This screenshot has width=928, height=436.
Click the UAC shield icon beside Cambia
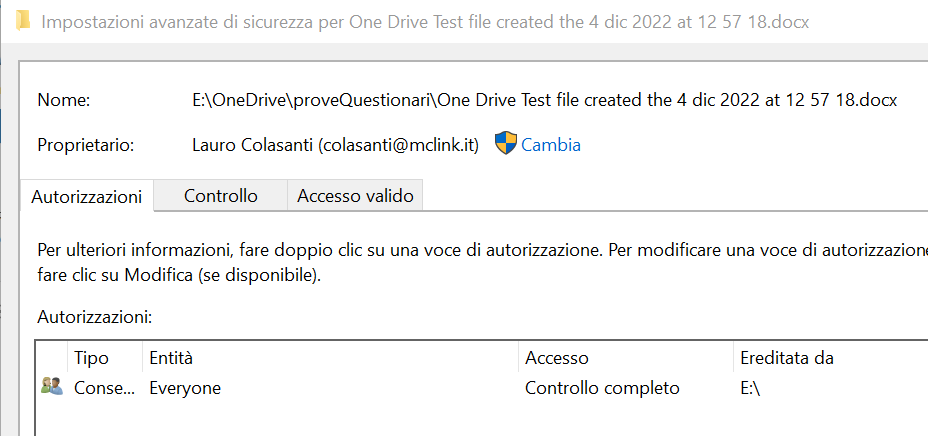click(506, 144)
